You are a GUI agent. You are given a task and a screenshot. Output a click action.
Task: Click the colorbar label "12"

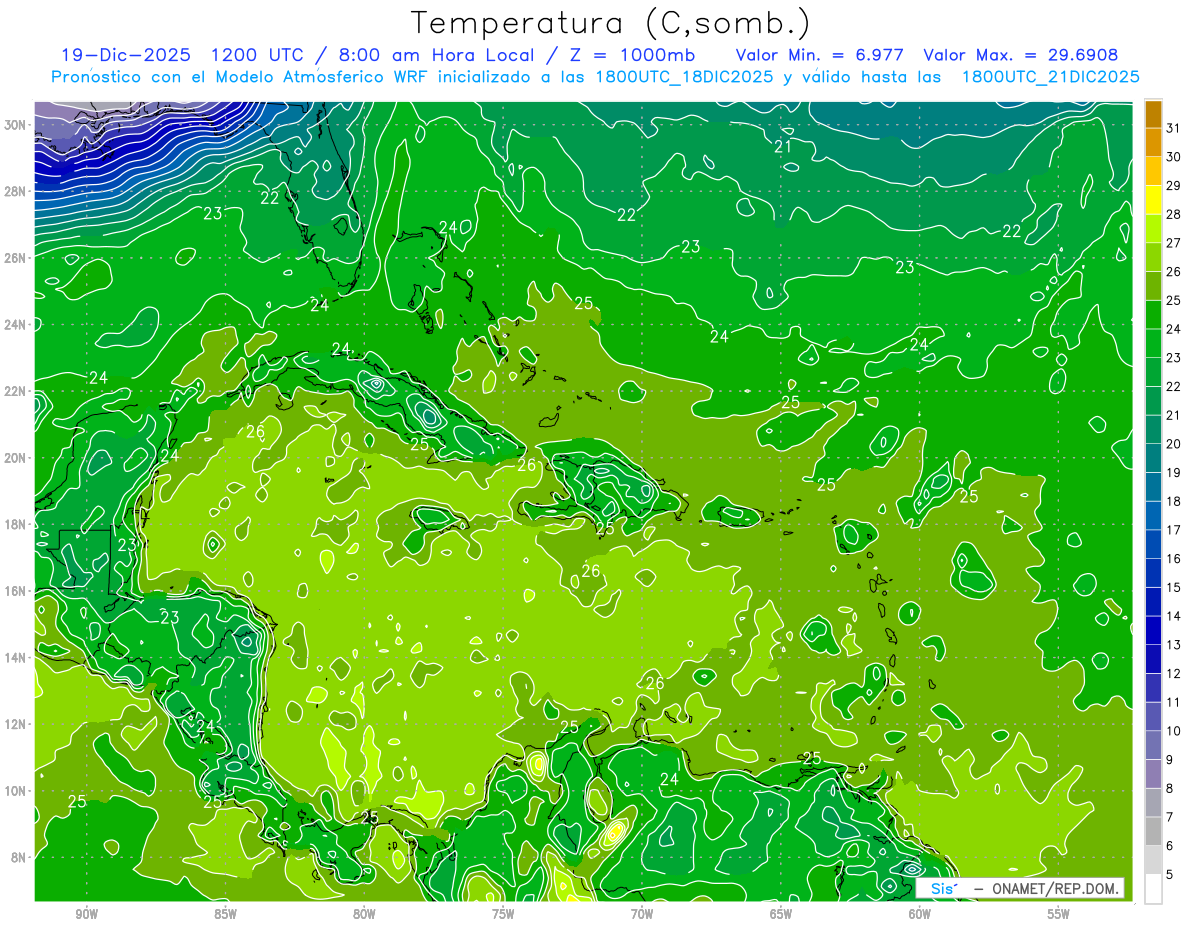(x=1173, y=673)
